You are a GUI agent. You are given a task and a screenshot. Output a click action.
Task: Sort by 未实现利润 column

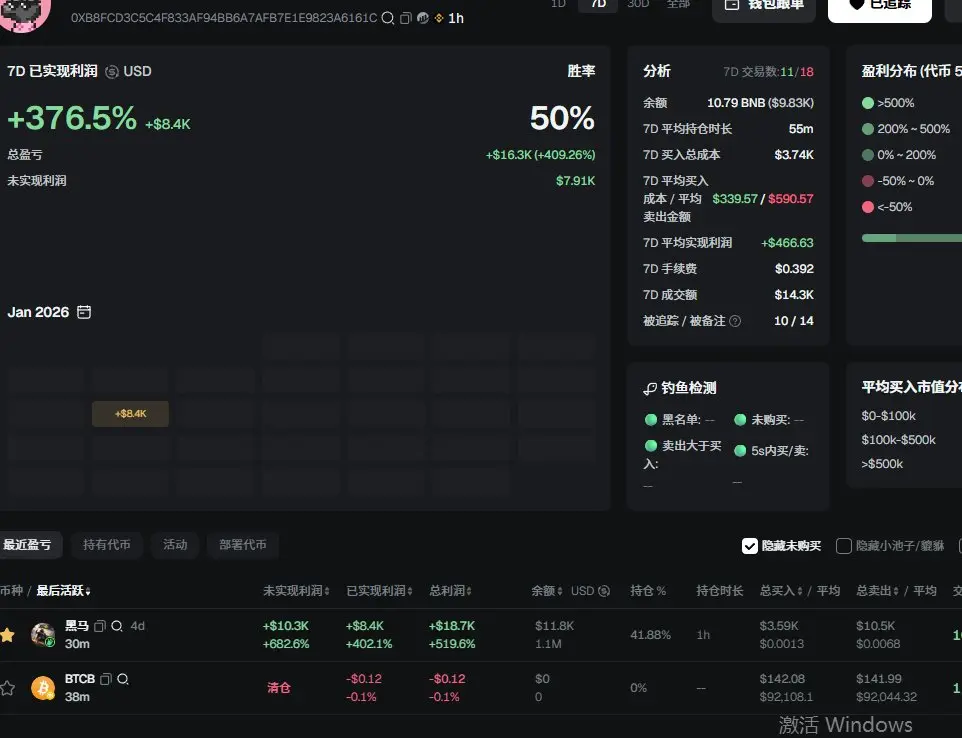click(x=296, y=591)
